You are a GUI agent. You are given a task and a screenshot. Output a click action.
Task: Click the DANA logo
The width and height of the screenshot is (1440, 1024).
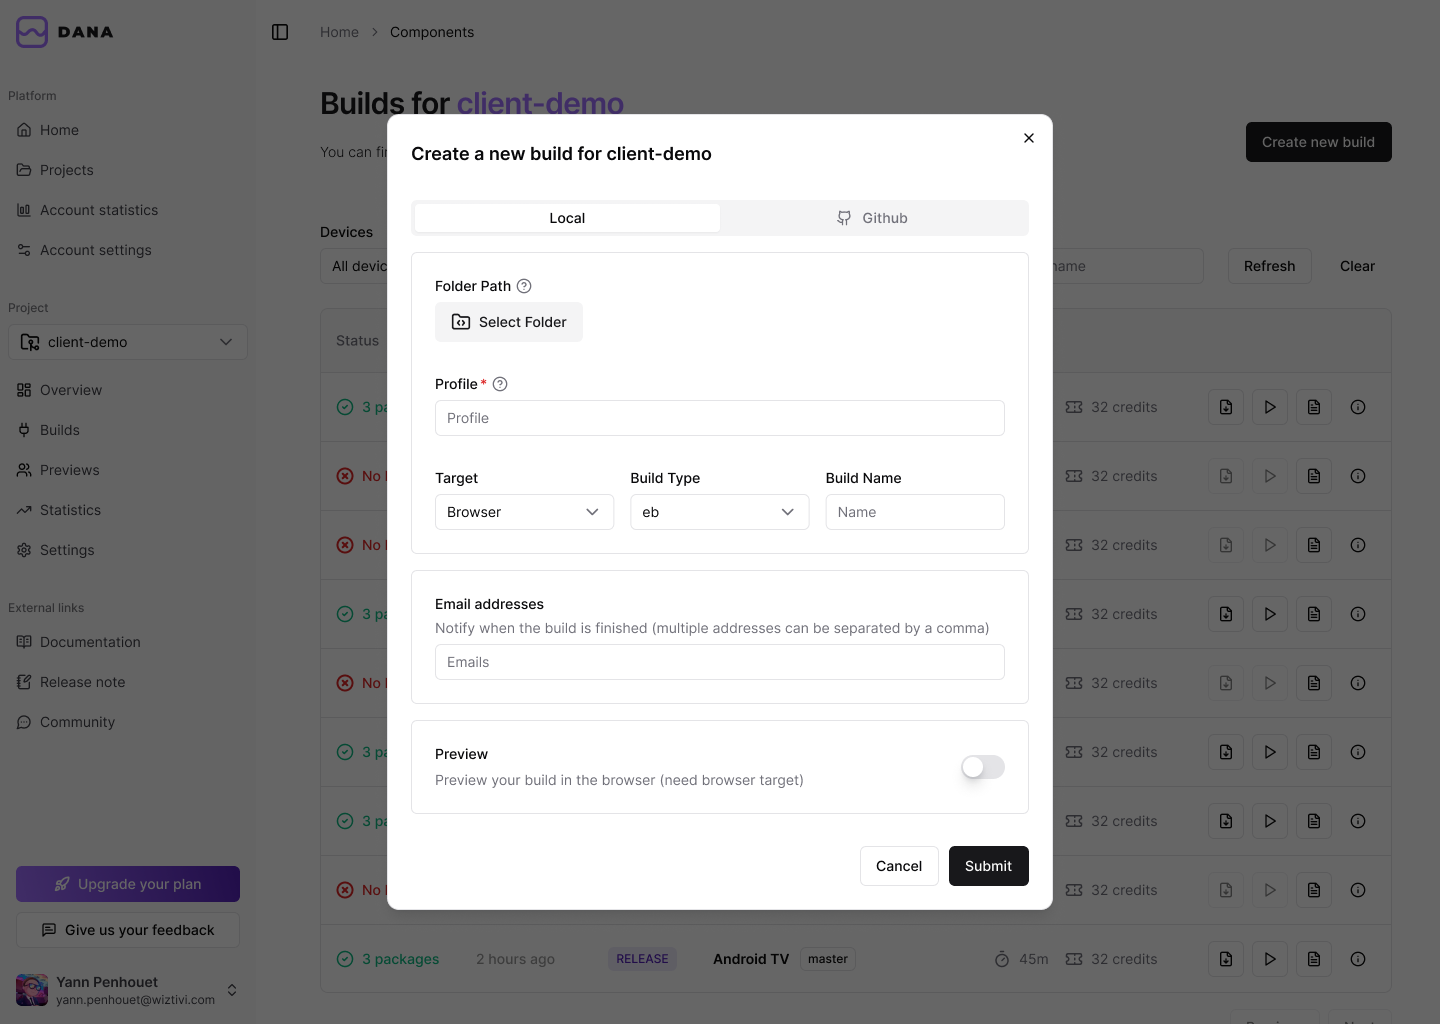tap(63, 31)
